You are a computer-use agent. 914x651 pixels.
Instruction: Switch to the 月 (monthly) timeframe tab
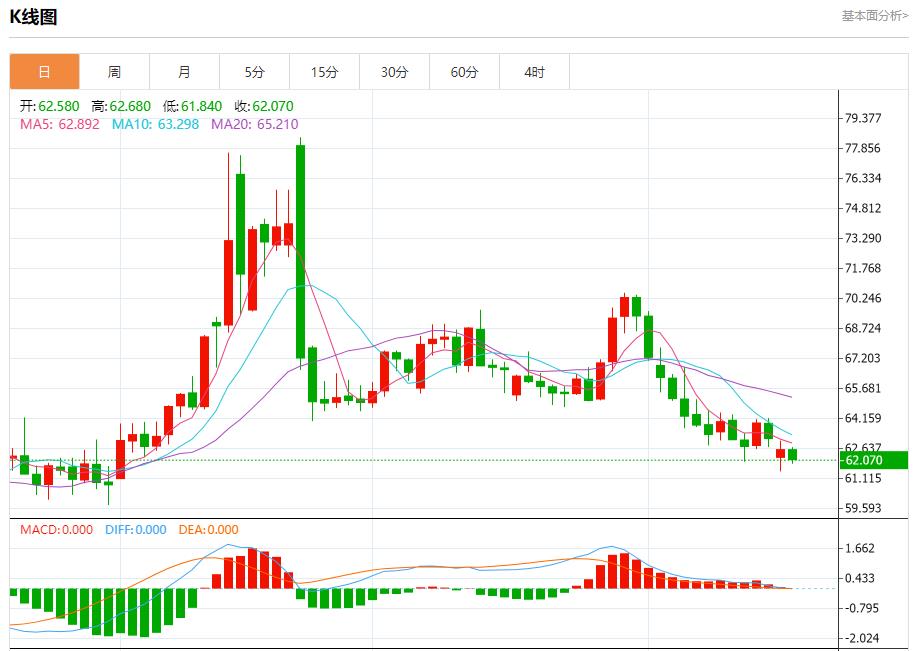pyautogui.click(x=183, y=71)
